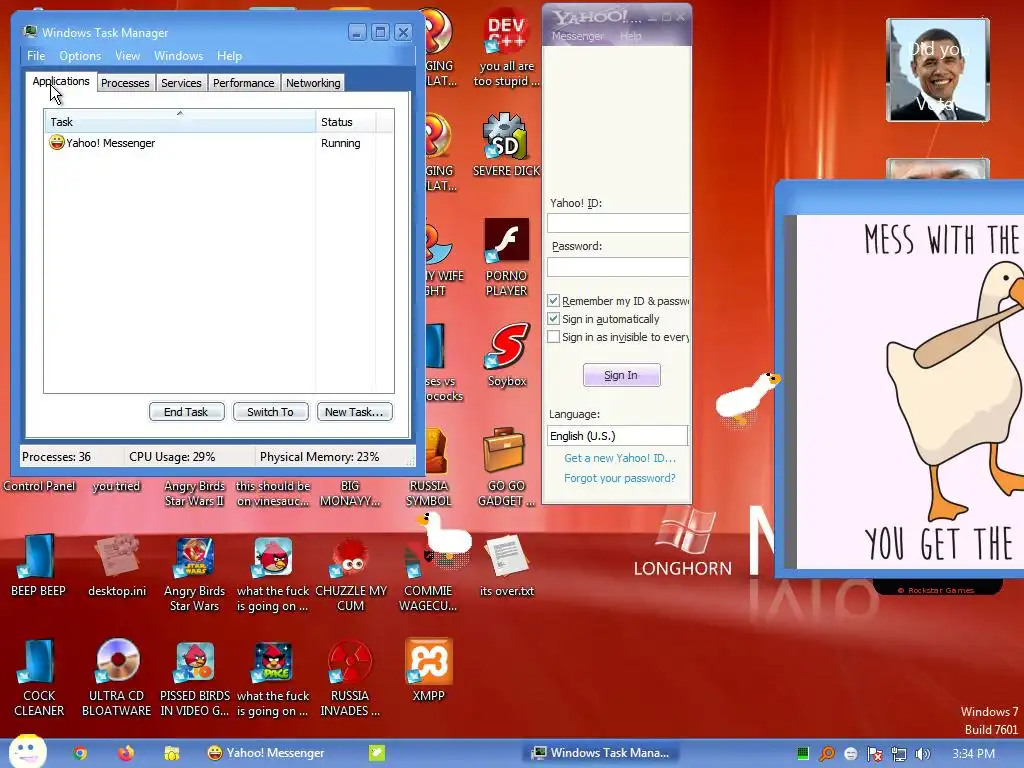Click Get a new Yahoo! ID link
This screenshot has height=768, width=1024.
[x=620, y=458]
